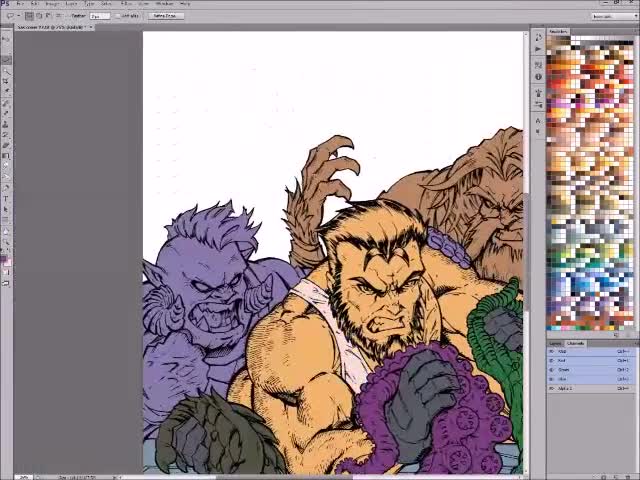The width and height of the screenshot is (640, 480).
Task: Open the Layer menu
Action: pyautogui.click(x=71, y=3)
